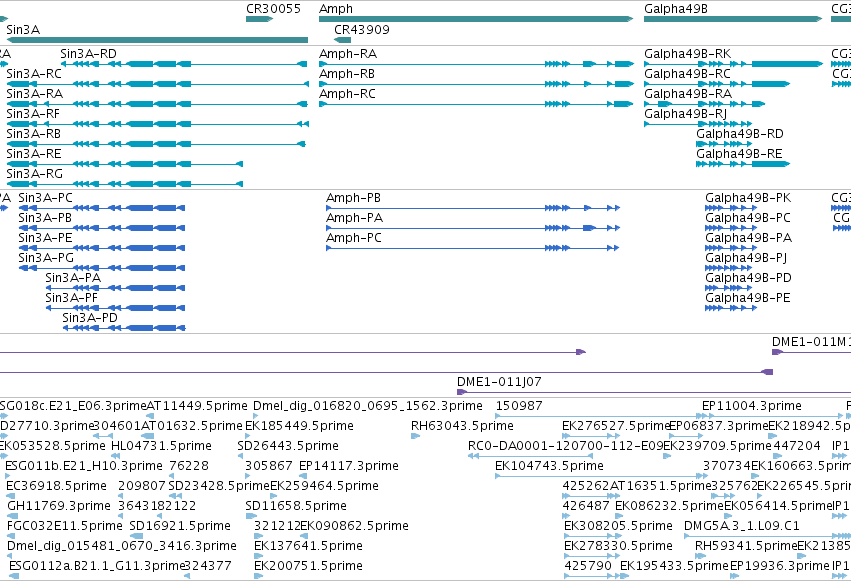851x581 pixels.
Task: Click EK185449.5prime label
Action: point(299,426)
